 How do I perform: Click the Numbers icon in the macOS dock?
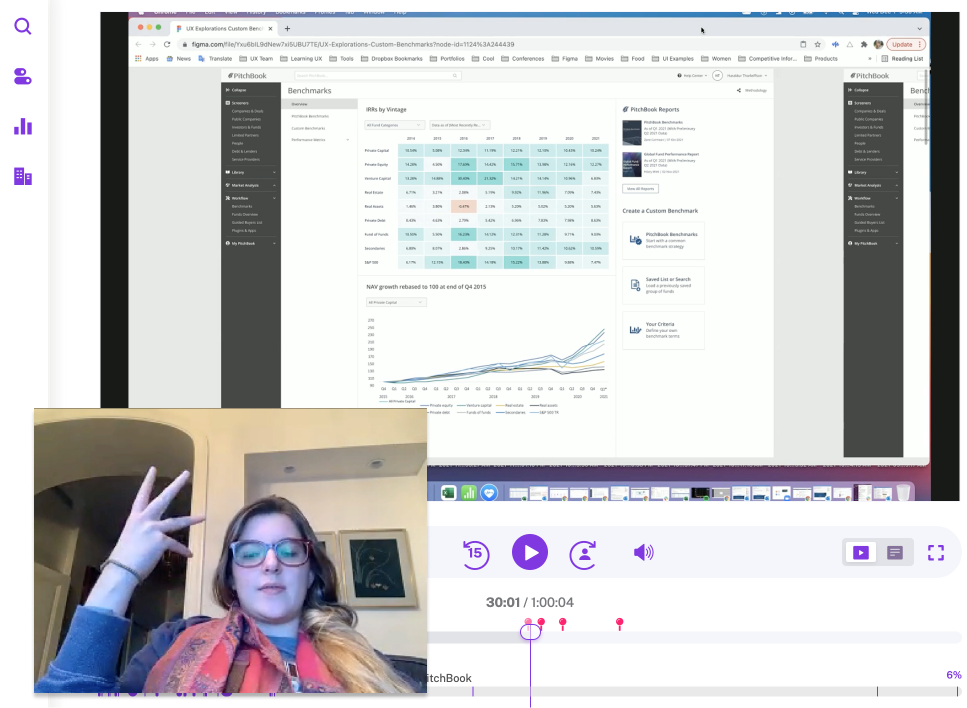pyautogui.click(x=469, y=493)
